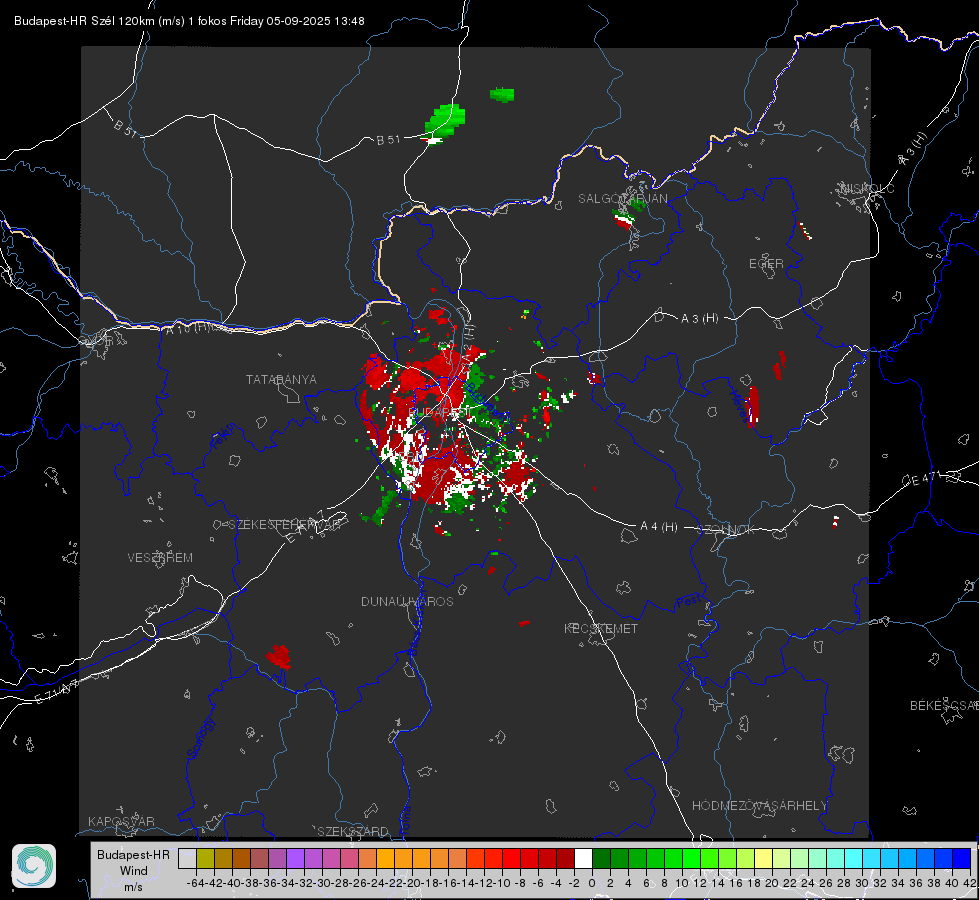Viewport: 979px width, 900px height.
Task: Click the legend value label 42
Action: point(969,883)
